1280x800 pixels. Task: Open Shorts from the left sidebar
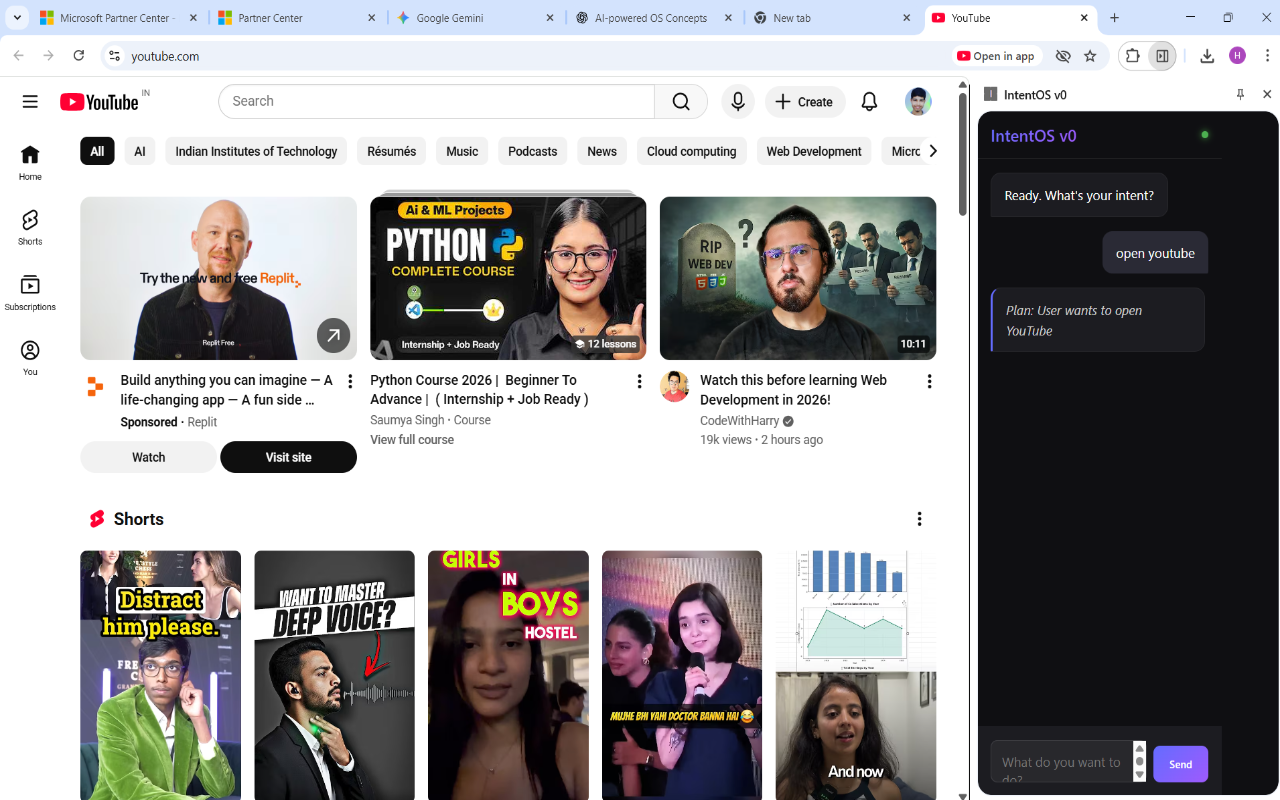tap(30, 227)
